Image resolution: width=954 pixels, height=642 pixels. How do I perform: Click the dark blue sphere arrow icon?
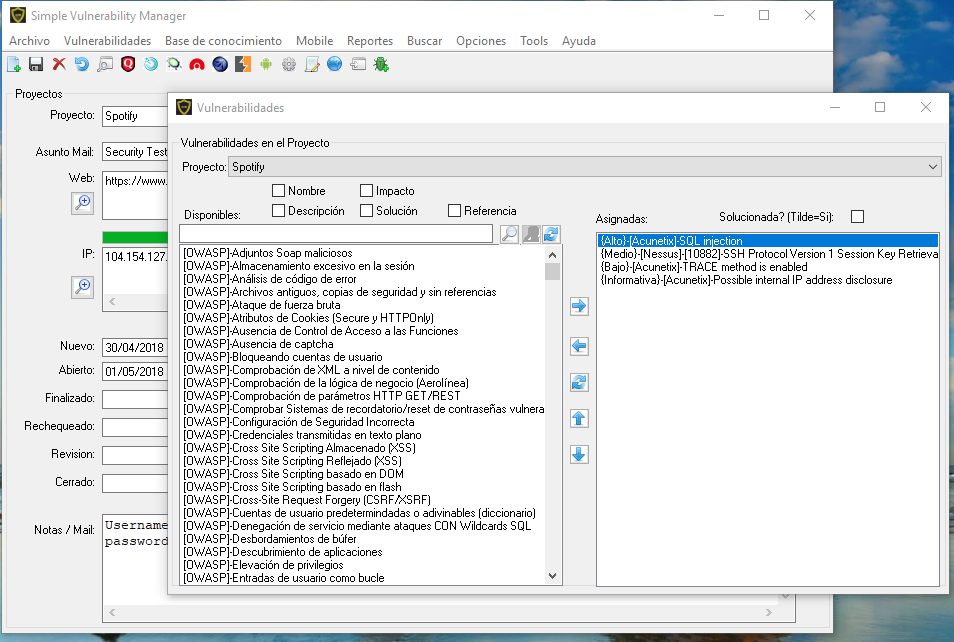220,64
